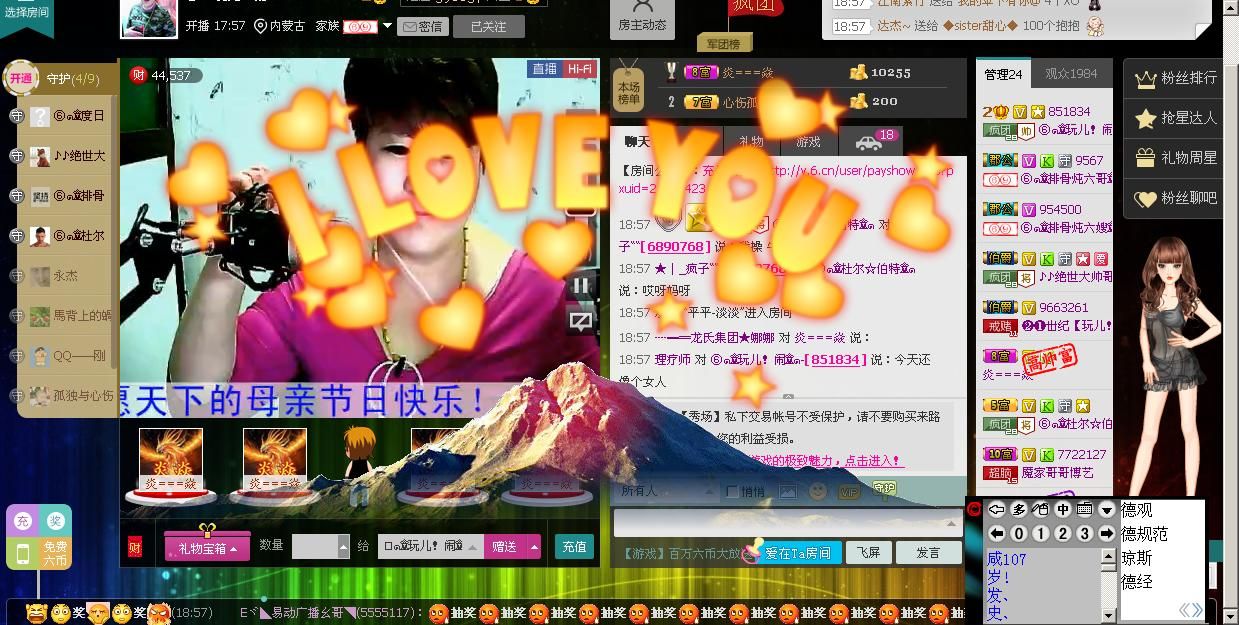Screen dimensions: 1239x625
Task: Toggle the 悄悄 whisper checkbox
Action: tap(732, 491)
